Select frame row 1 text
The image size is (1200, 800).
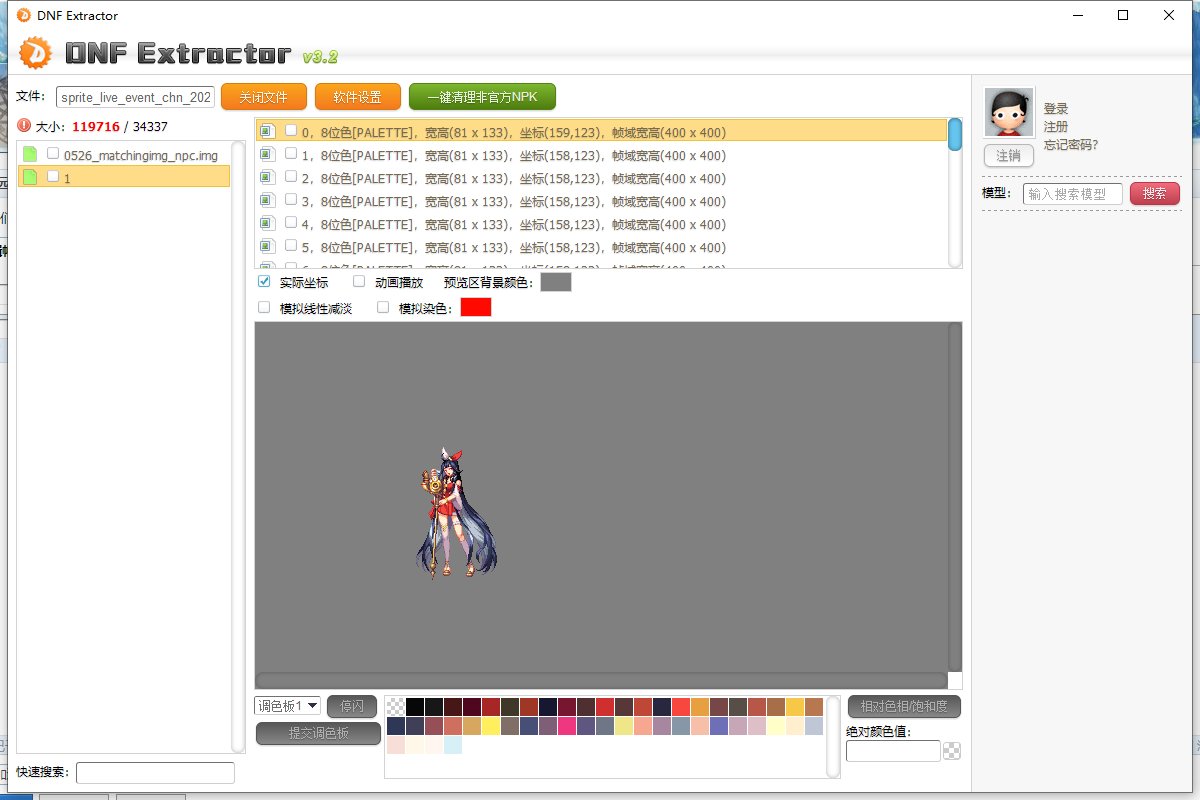pos(514,155)
